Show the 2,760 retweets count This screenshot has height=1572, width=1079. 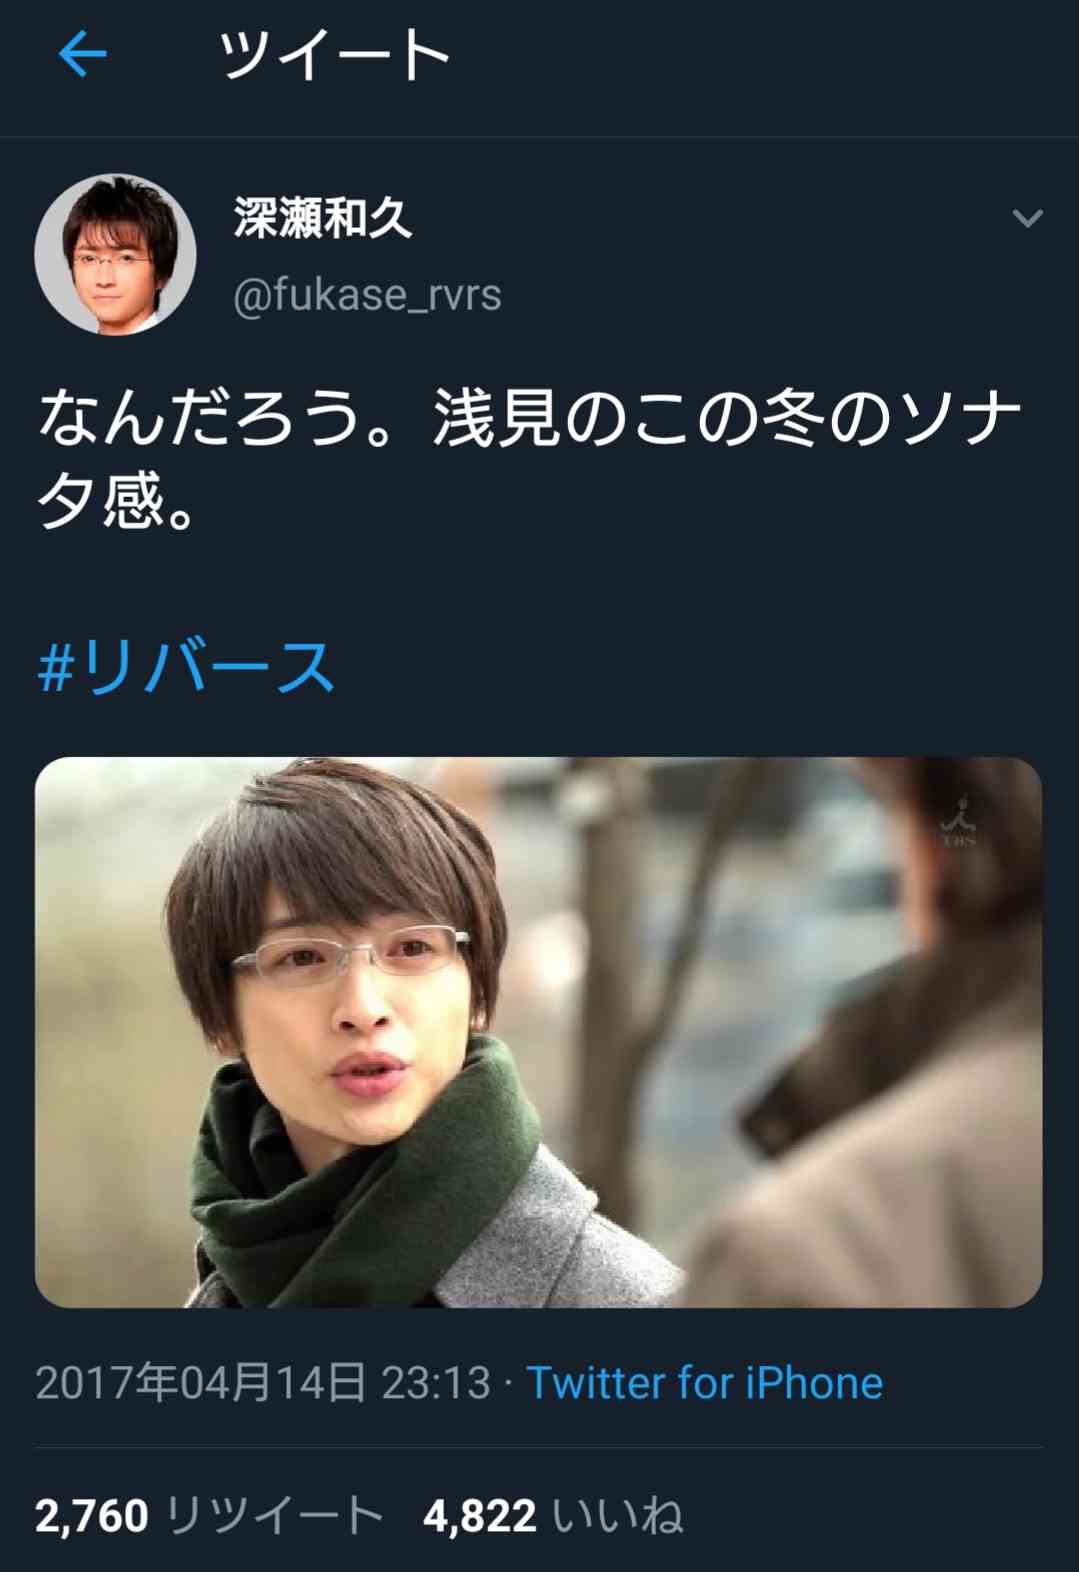[x=92, y=1516]
